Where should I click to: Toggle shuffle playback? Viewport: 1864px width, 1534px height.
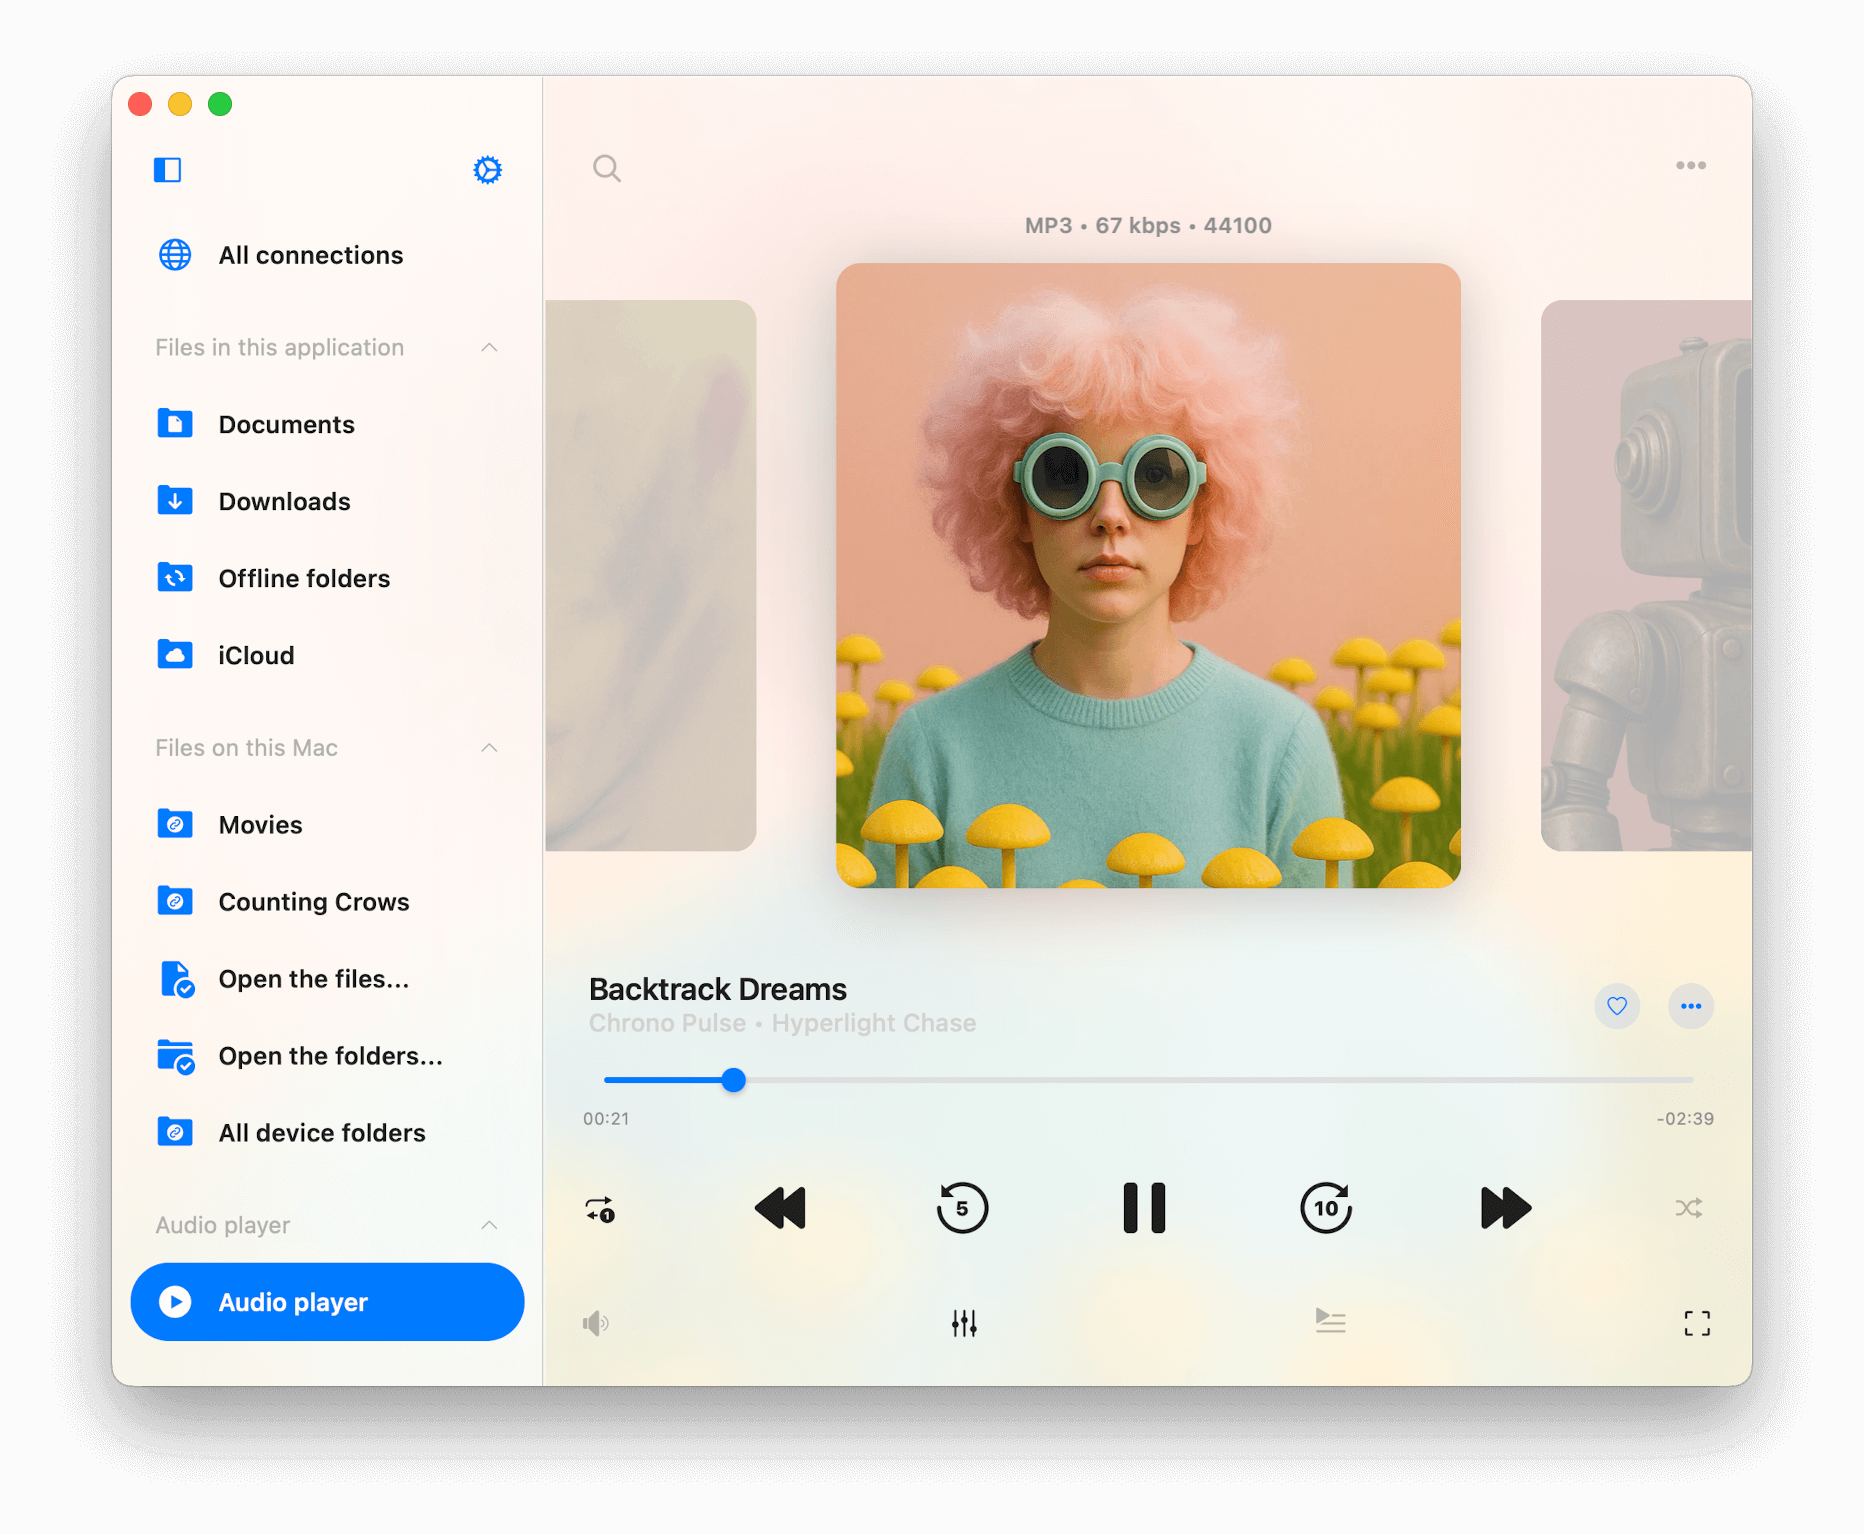tap(1689, 1208)
